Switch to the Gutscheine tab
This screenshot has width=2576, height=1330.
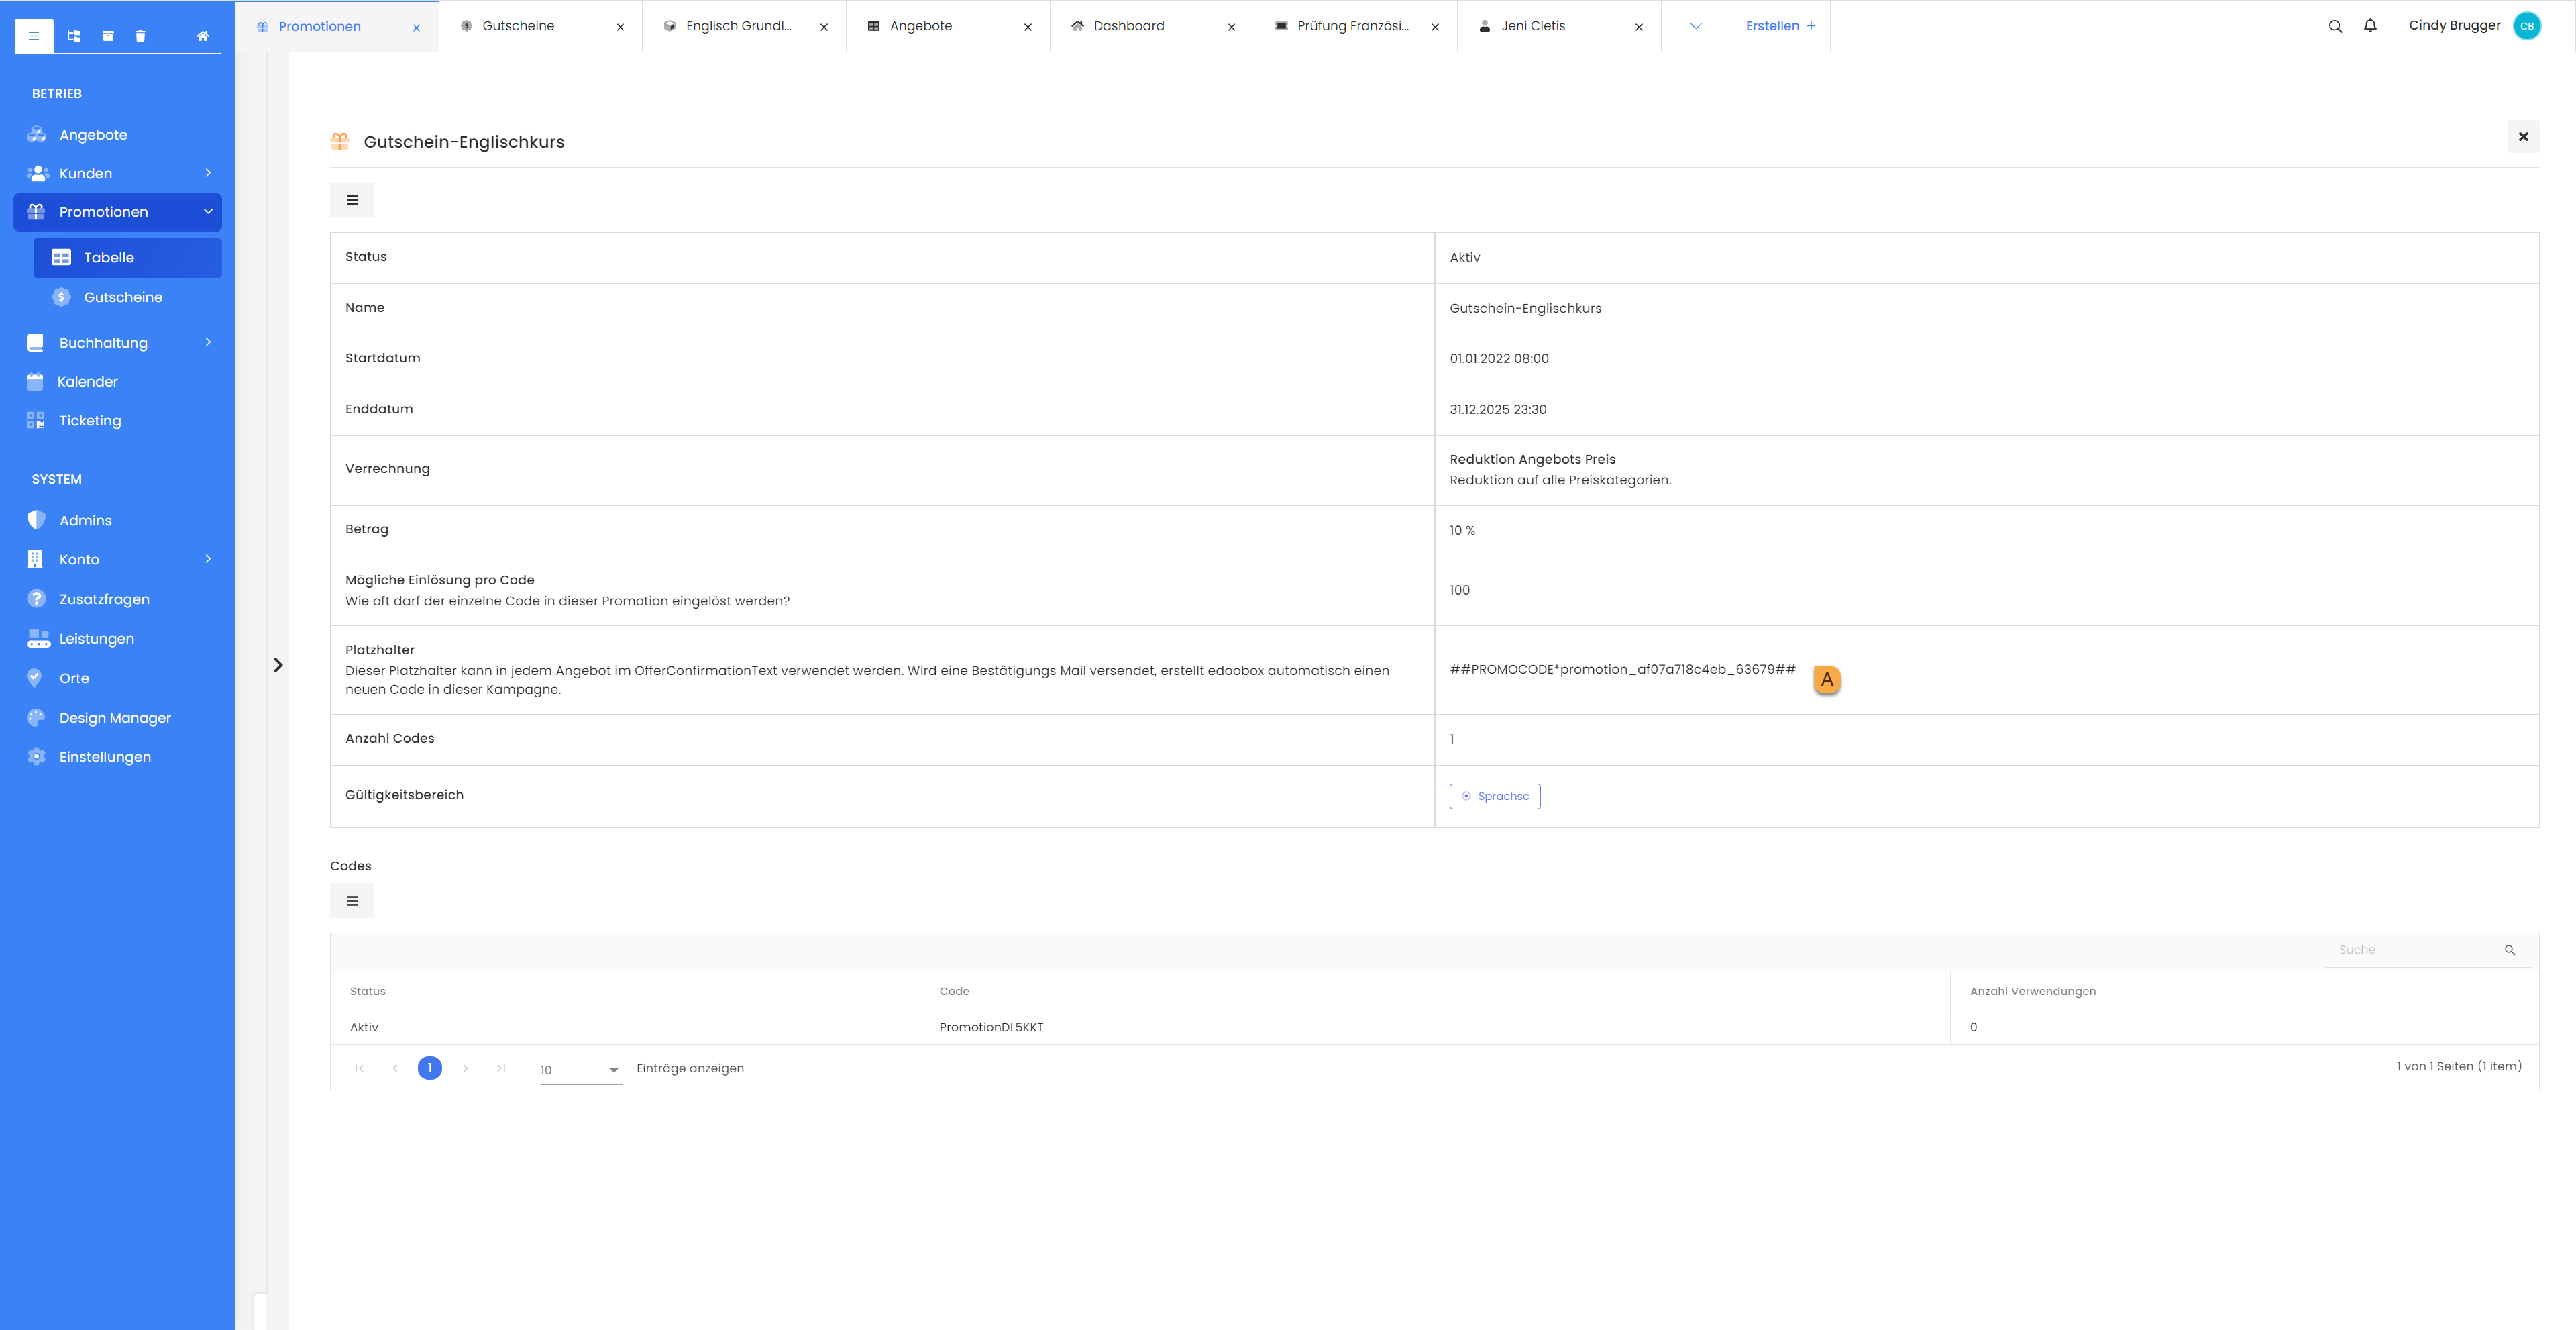[x=518, y=26]
